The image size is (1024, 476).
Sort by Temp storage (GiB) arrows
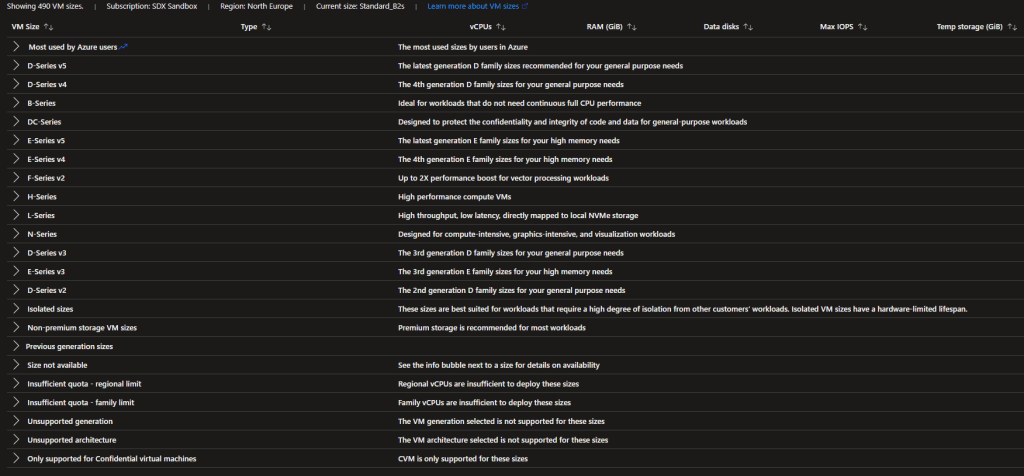[x=1012, y=27]
